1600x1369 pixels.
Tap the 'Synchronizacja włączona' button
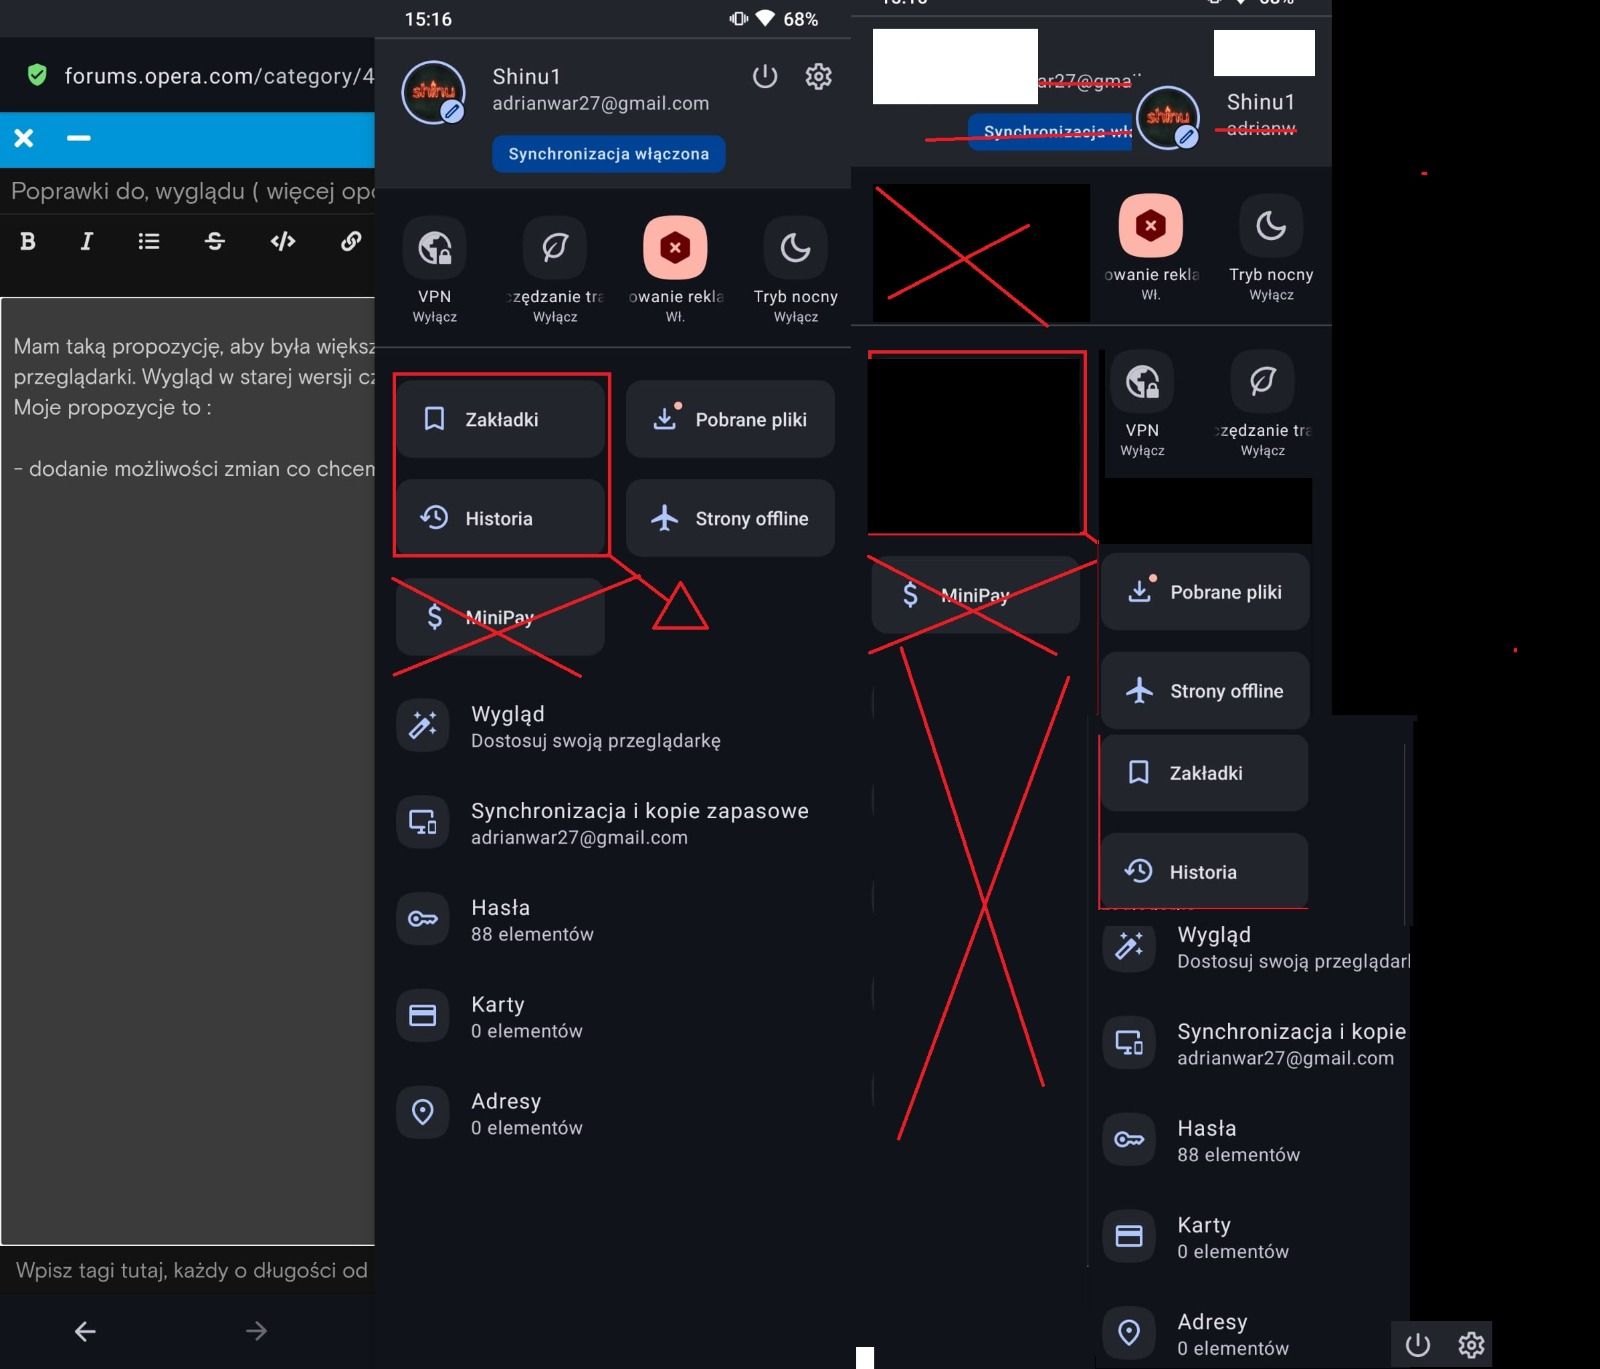pyautogui.click(x=608, y=154)
